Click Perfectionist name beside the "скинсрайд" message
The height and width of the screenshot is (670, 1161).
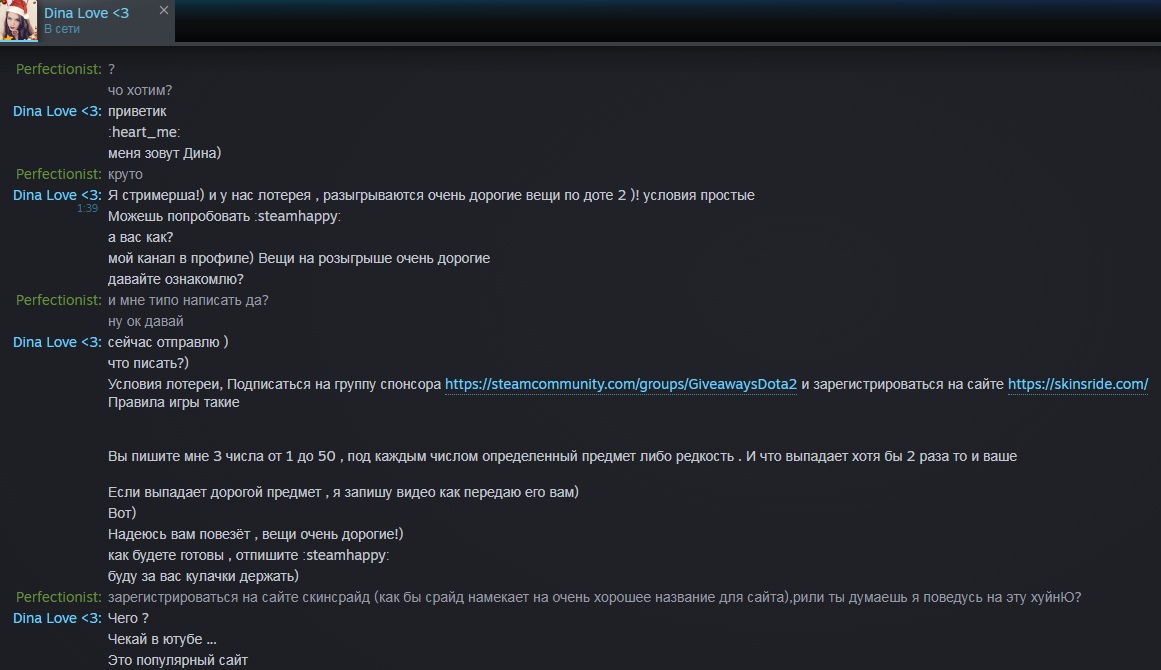pyautogui.click(x=58, y=597)
